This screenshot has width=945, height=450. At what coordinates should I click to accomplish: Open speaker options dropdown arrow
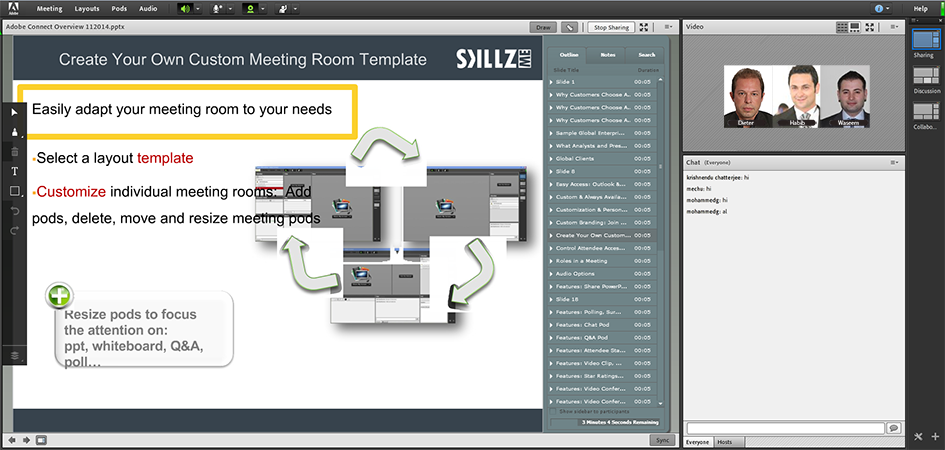pos(198,9)
